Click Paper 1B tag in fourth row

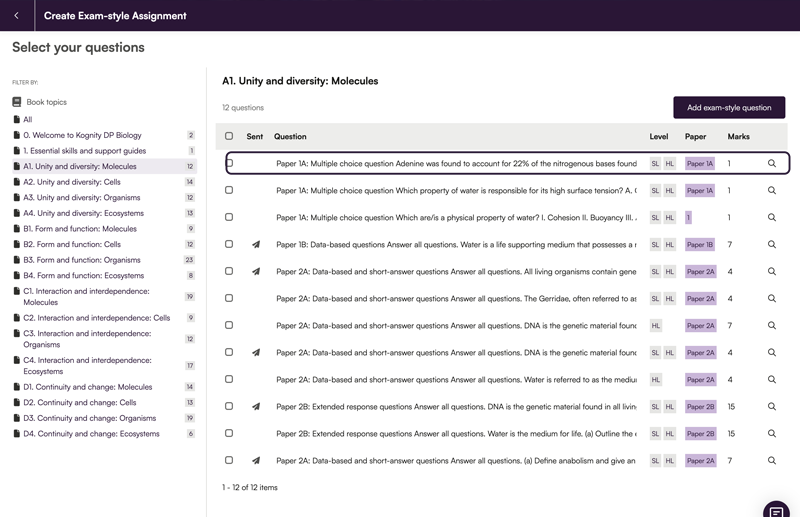tap(699, 244)
